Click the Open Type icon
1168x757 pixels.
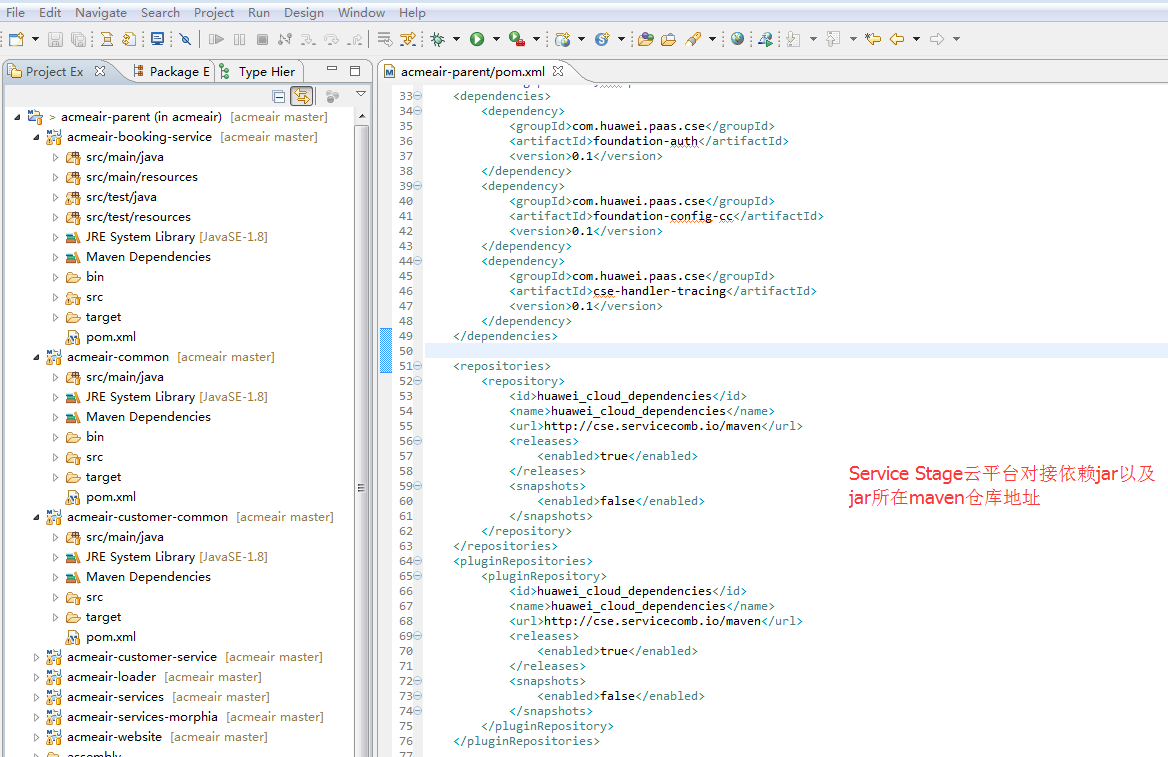[645, 39]
